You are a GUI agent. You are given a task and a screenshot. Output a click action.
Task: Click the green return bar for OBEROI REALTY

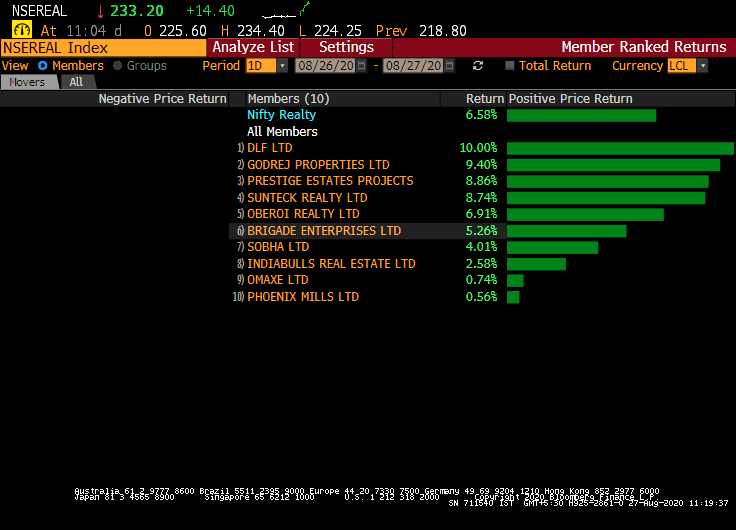[x=585, y=214]
